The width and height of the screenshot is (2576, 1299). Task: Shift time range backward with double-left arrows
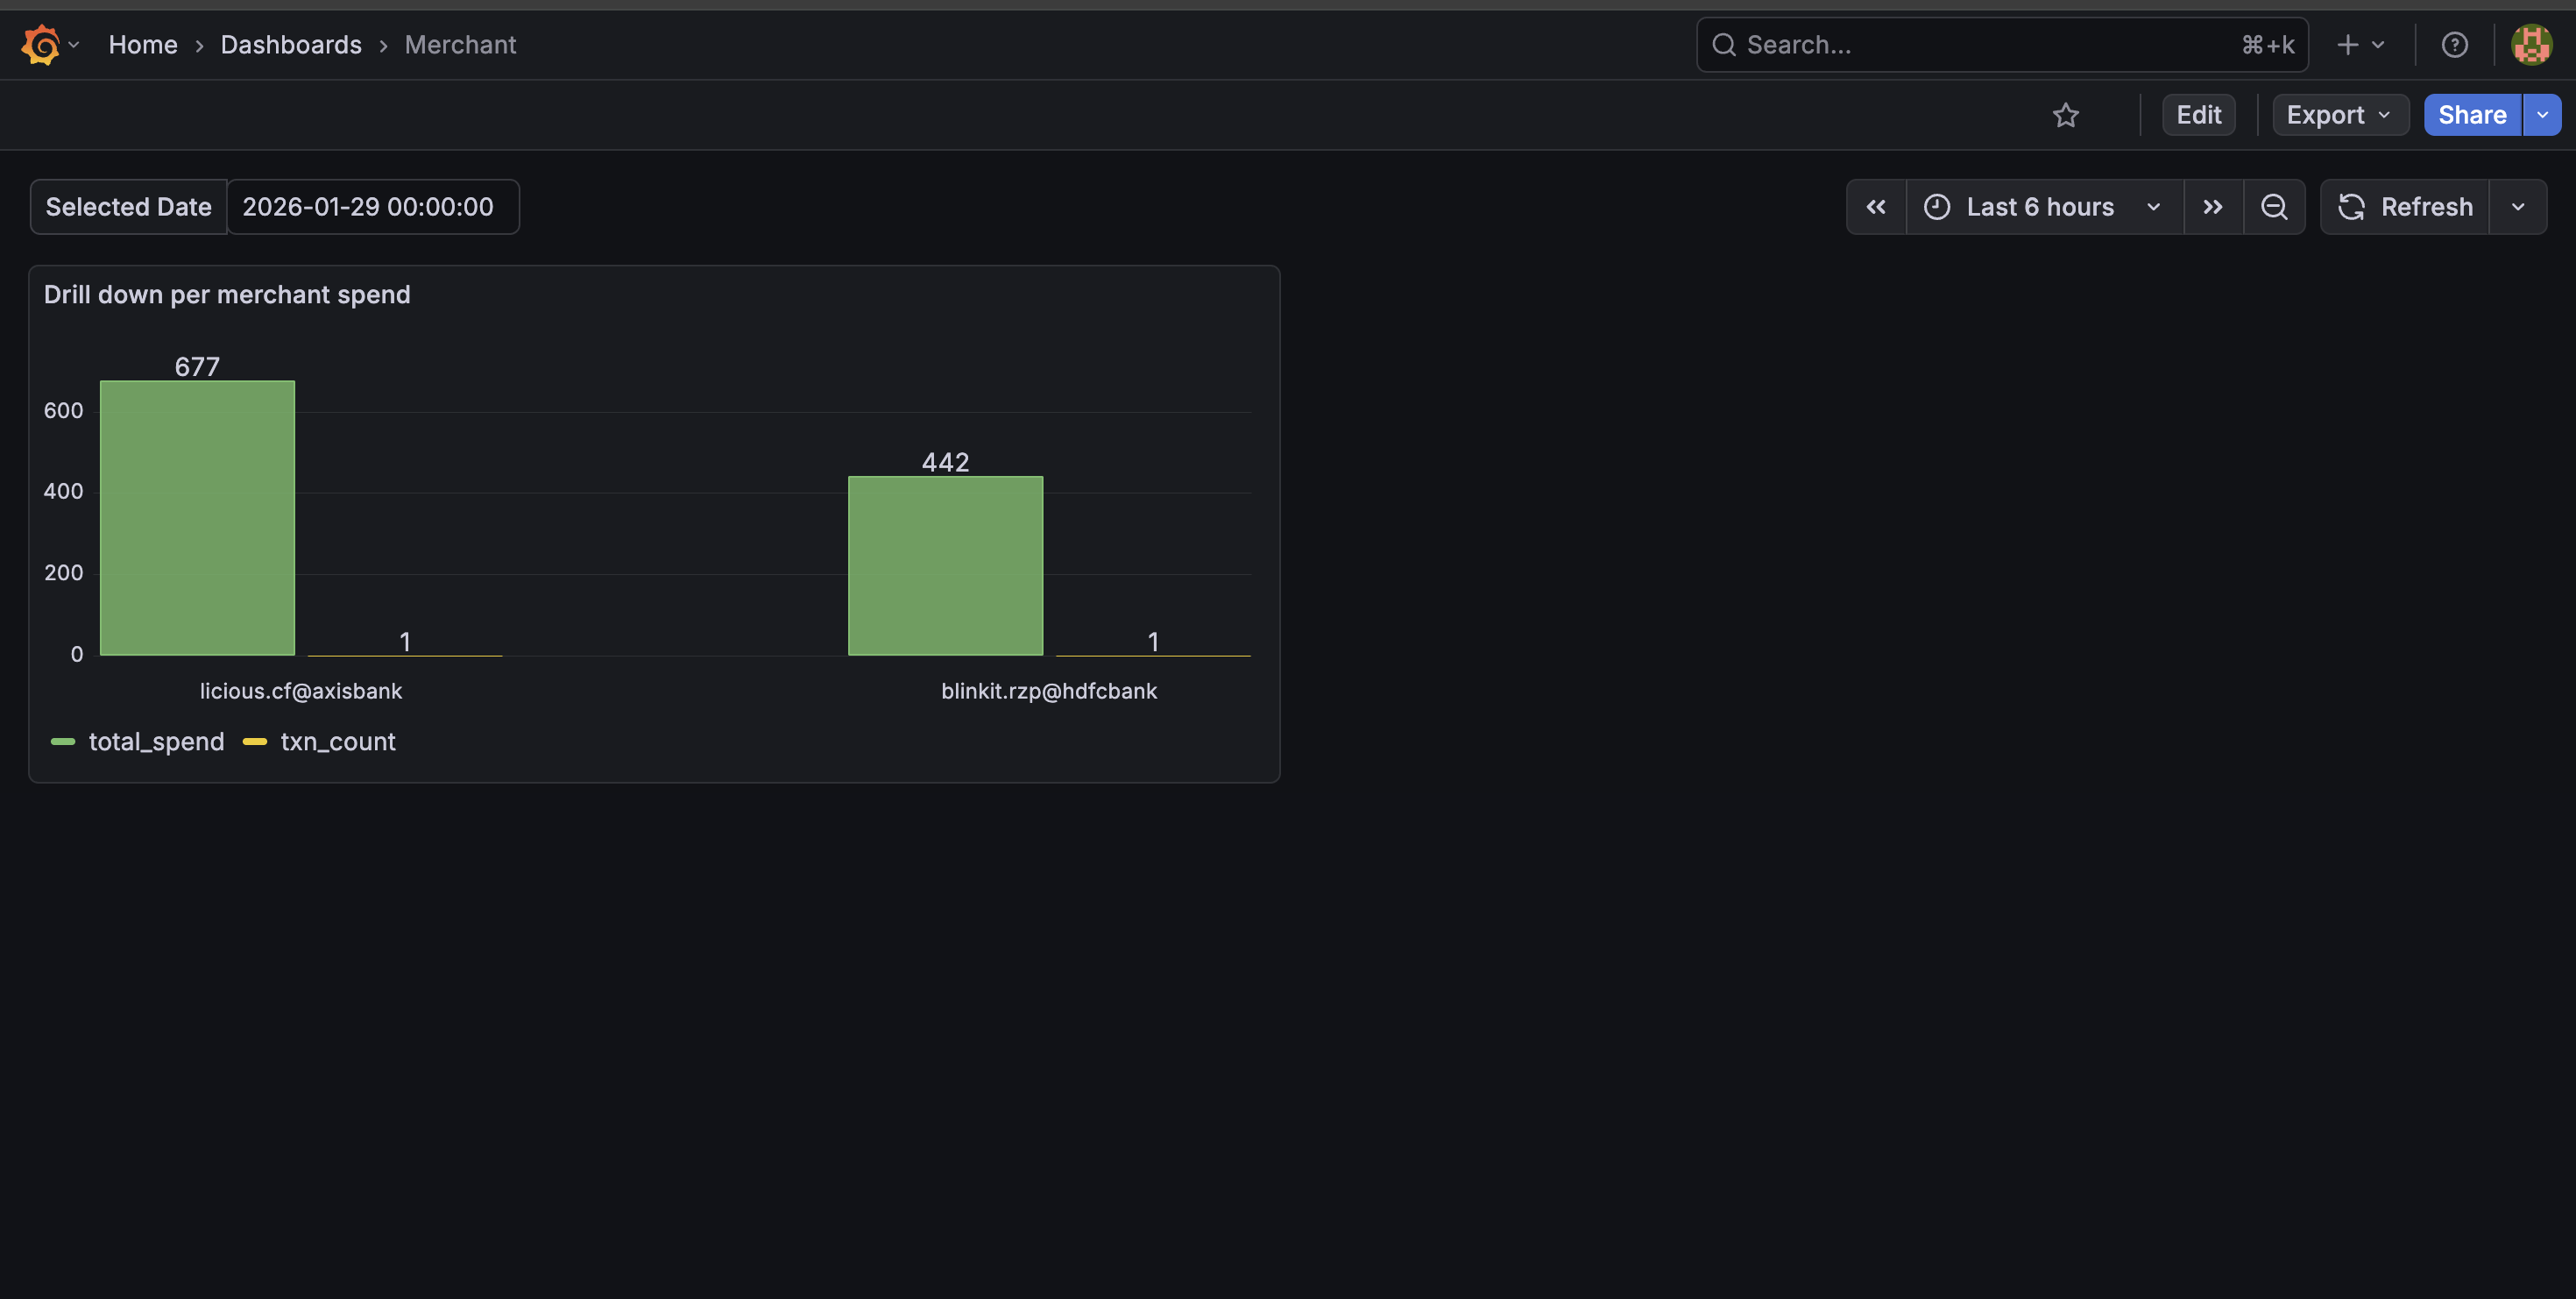pyautogui.click(x=1876, y=207)
